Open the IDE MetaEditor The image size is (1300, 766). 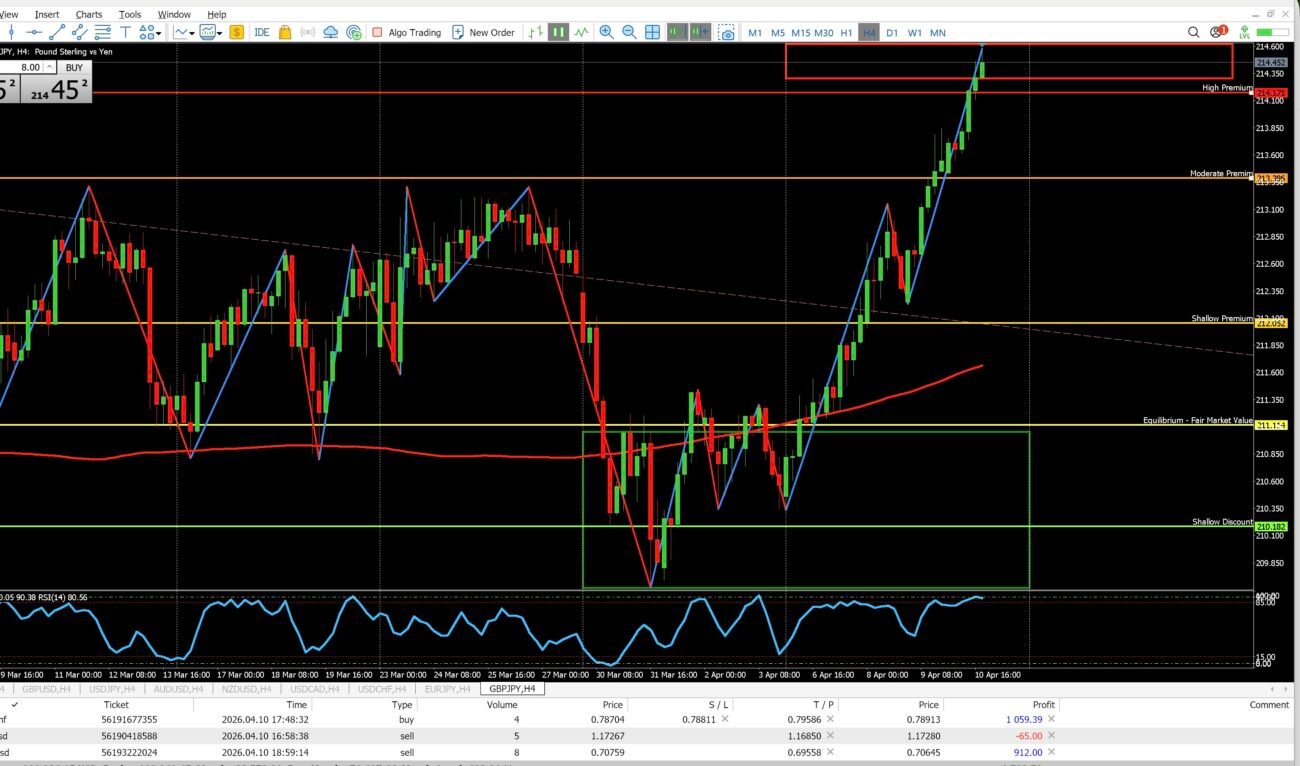[261, 32]
